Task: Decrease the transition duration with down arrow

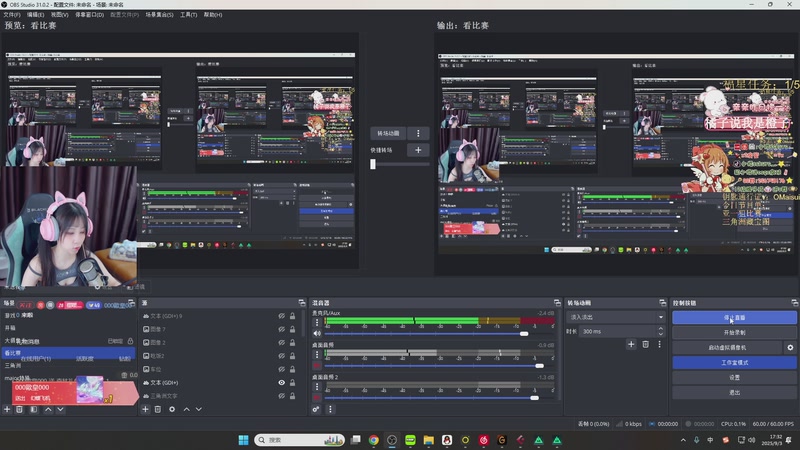Action: coord(661,334)
